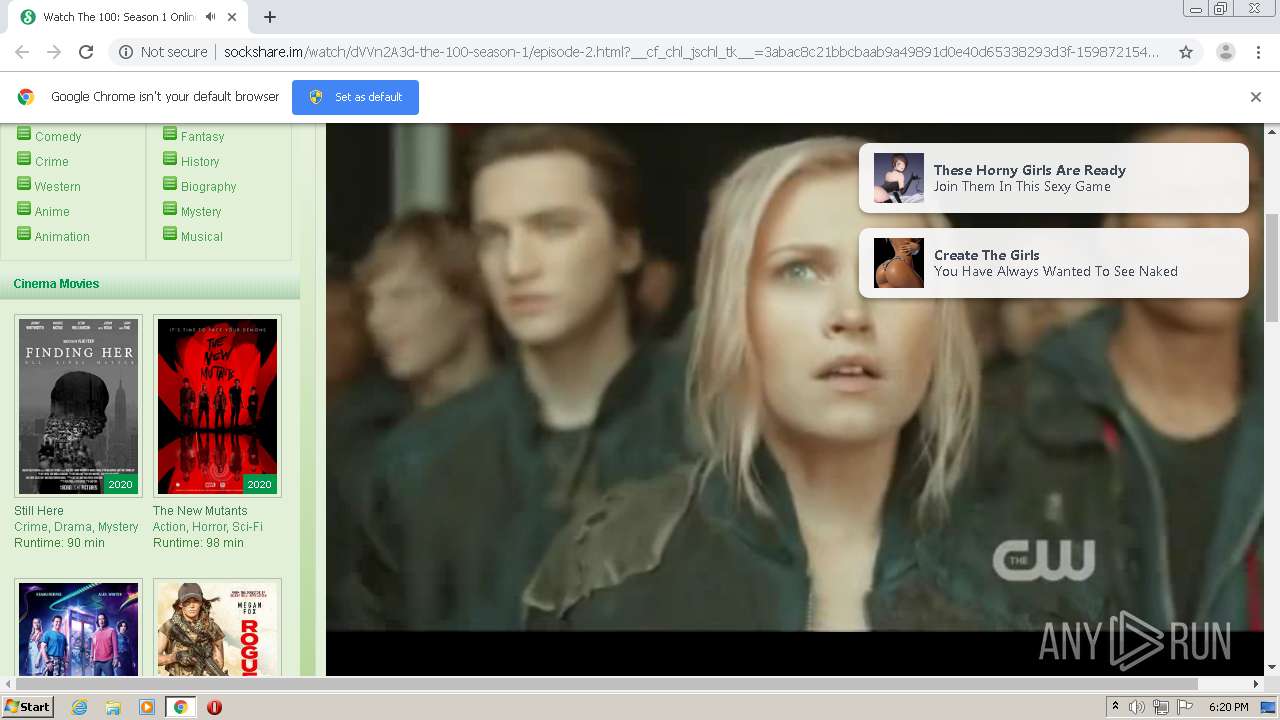Close the Watch The 100 tab
Viewport: 1280px width, 720px height.
click(x=233, y=17)
